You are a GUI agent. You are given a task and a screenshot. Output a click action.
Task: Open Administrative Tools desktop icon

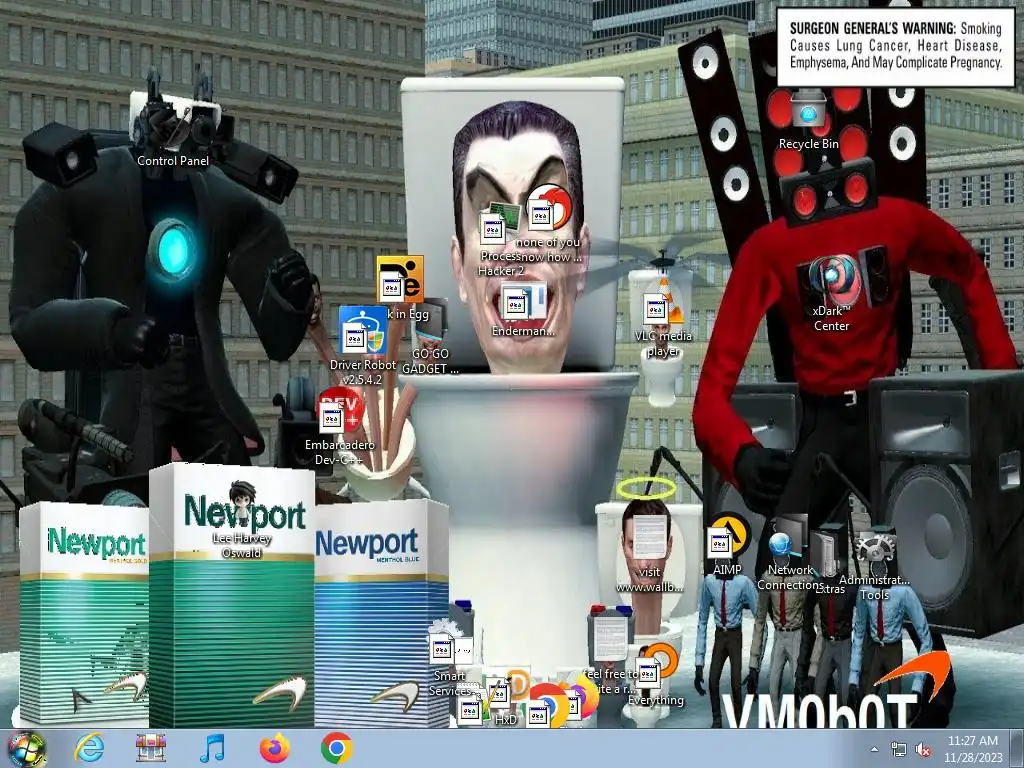[874, 555]
